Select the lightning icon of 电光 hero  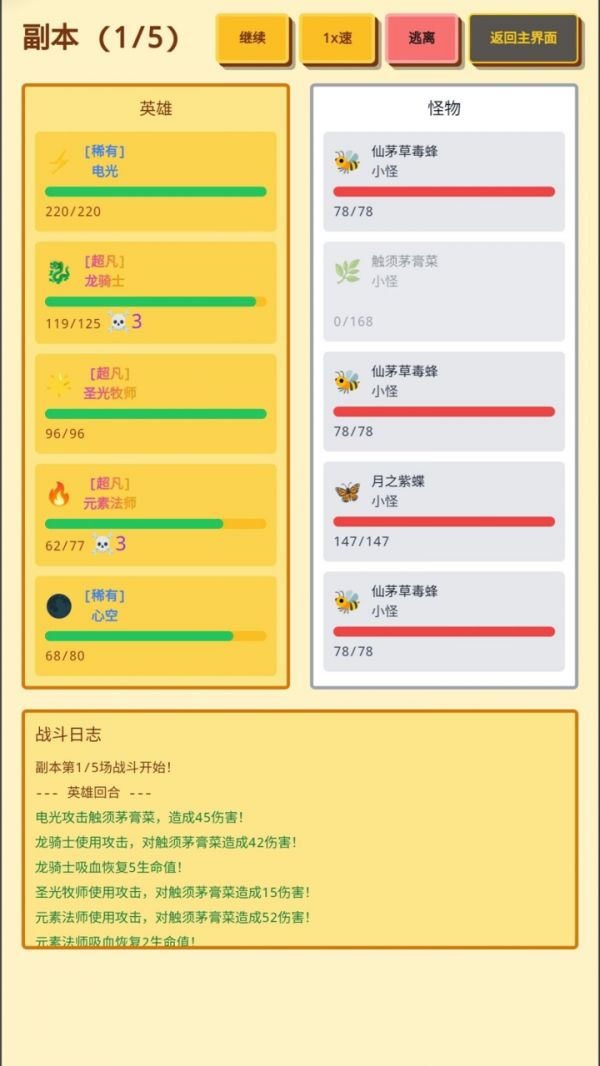coord(57,160)
